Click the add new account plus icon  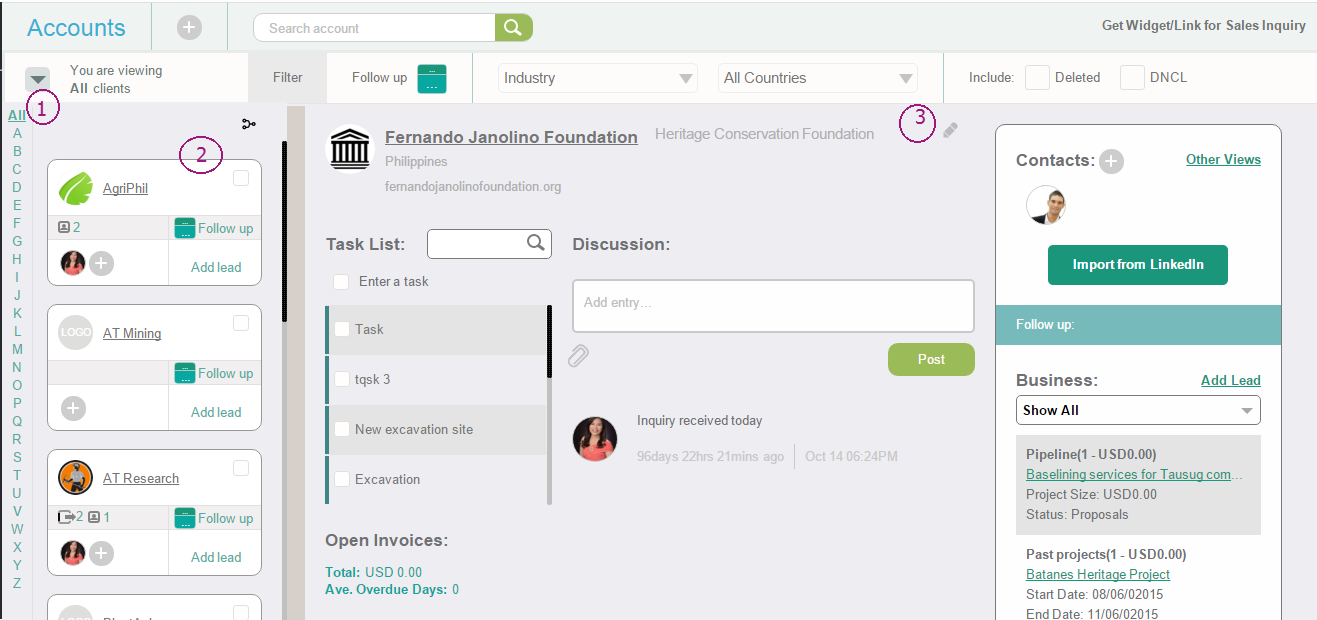(x=189, y=28)
